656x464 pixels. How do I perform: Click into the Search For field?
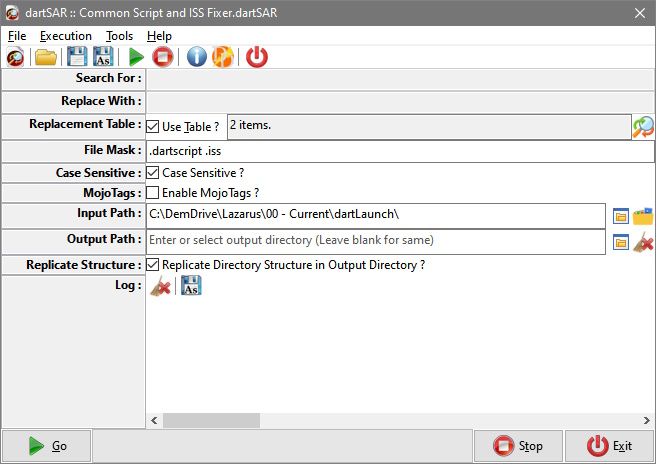(x=400, y=79)
